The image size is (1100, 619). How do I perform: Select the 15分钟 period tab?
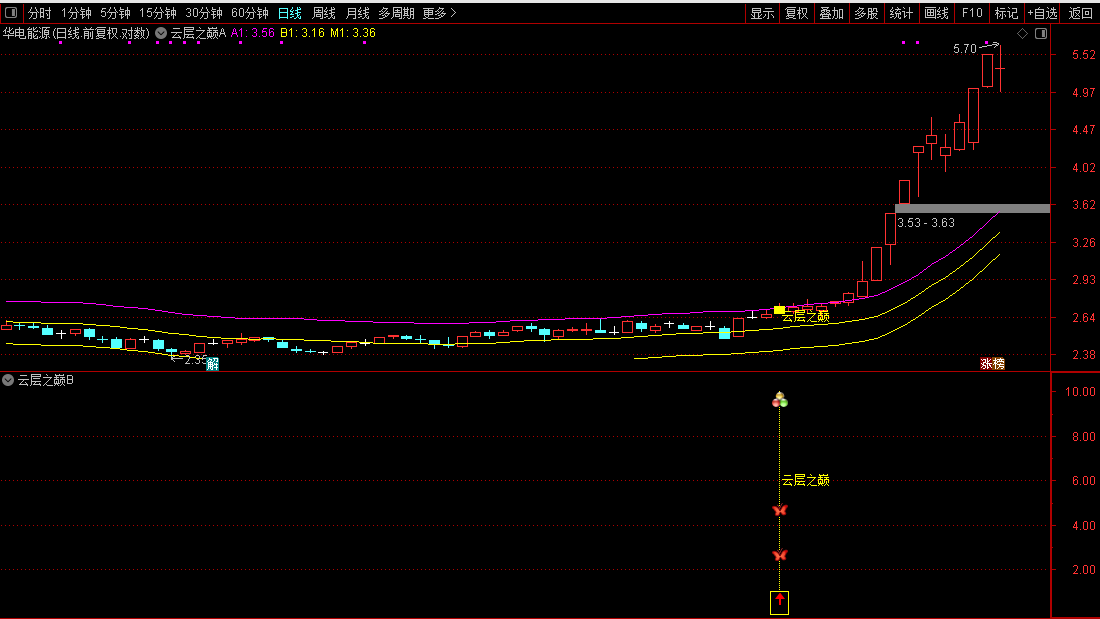157,13
